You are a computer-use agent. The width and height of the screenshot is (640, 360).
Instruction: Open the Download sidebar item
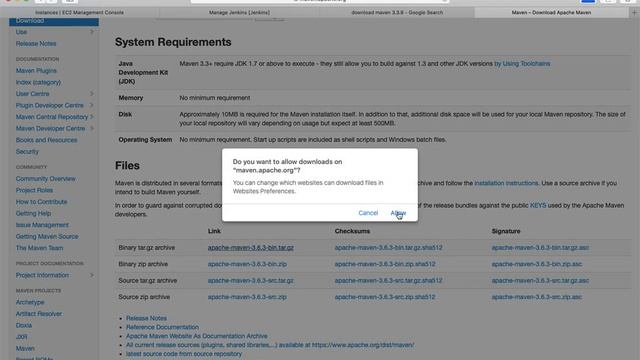(x=54, y=21)
